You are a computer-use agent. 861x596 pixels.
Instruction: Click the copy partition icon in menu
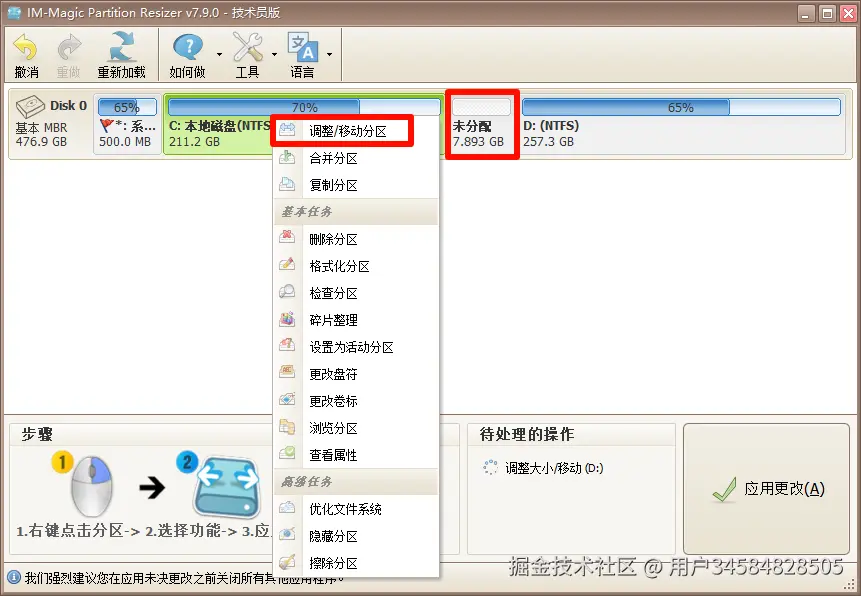[x=287, y=184]
